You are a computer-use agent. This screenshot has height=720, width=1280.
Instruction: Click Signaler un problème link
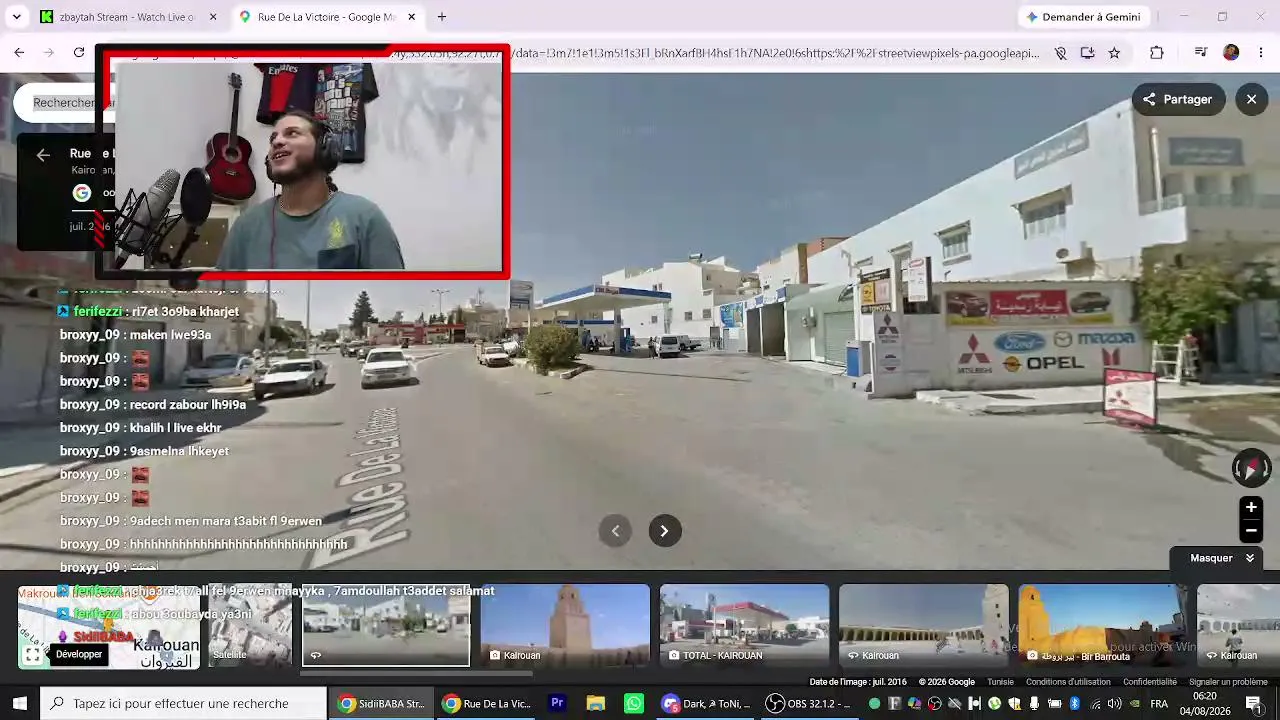(1228, 682)
